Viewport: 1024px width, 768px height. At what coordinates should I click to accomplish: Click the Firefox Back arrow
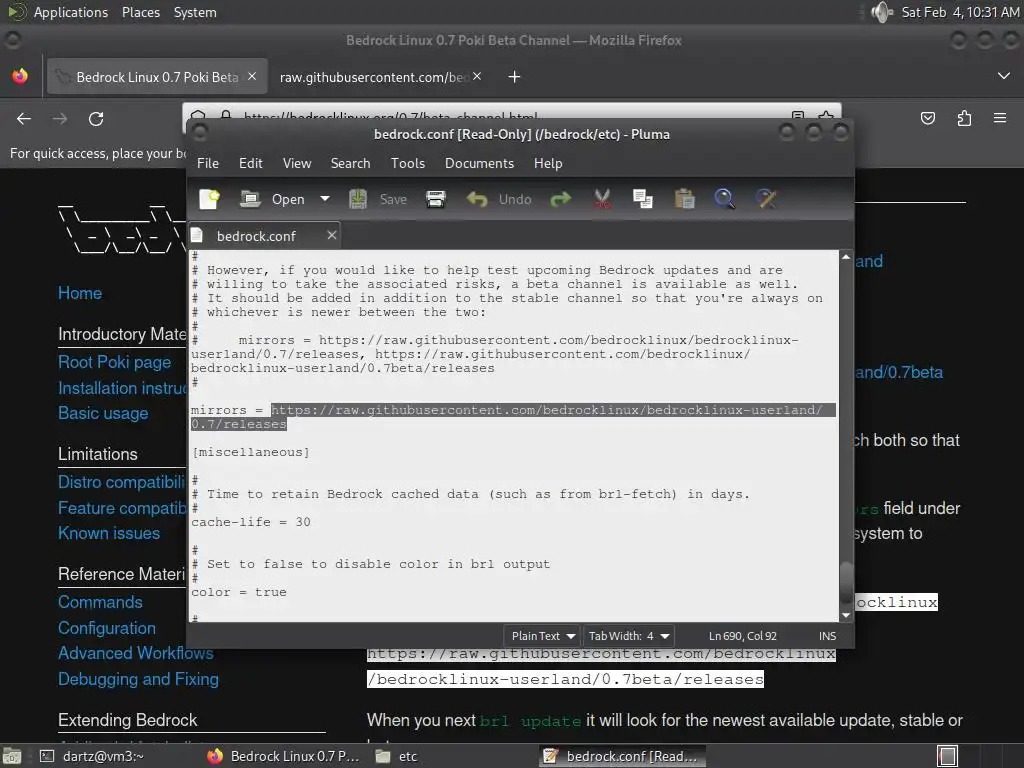[x=24, y=119]
